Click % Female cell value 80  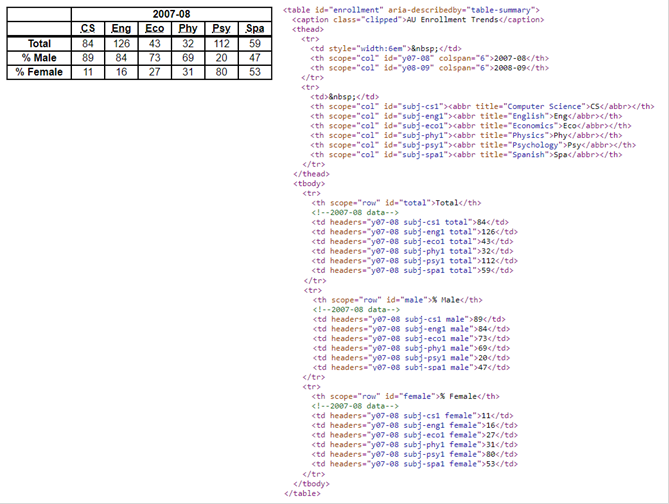pos(221,72)
